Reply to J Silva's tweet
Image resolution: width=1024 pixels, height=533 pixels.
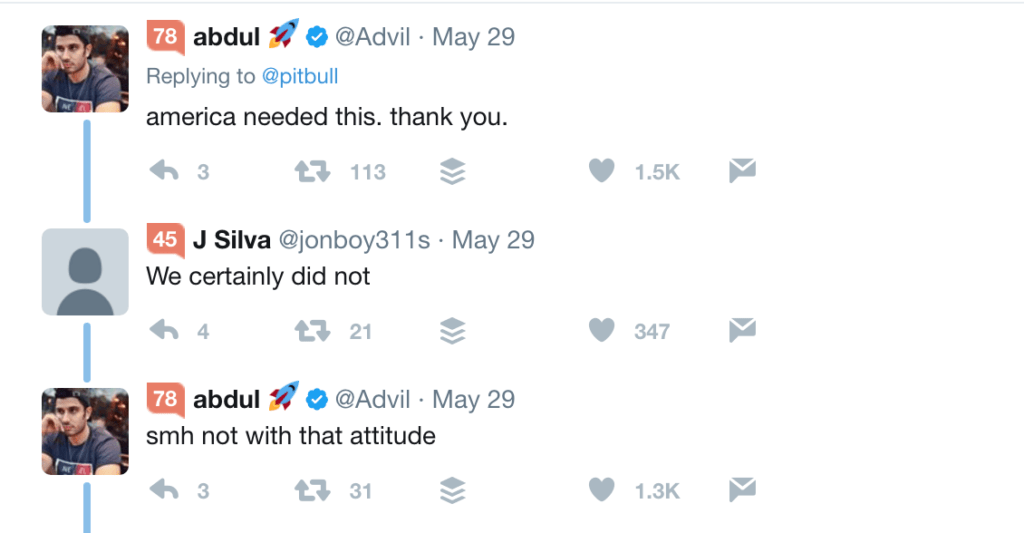[x=164, y=331]
